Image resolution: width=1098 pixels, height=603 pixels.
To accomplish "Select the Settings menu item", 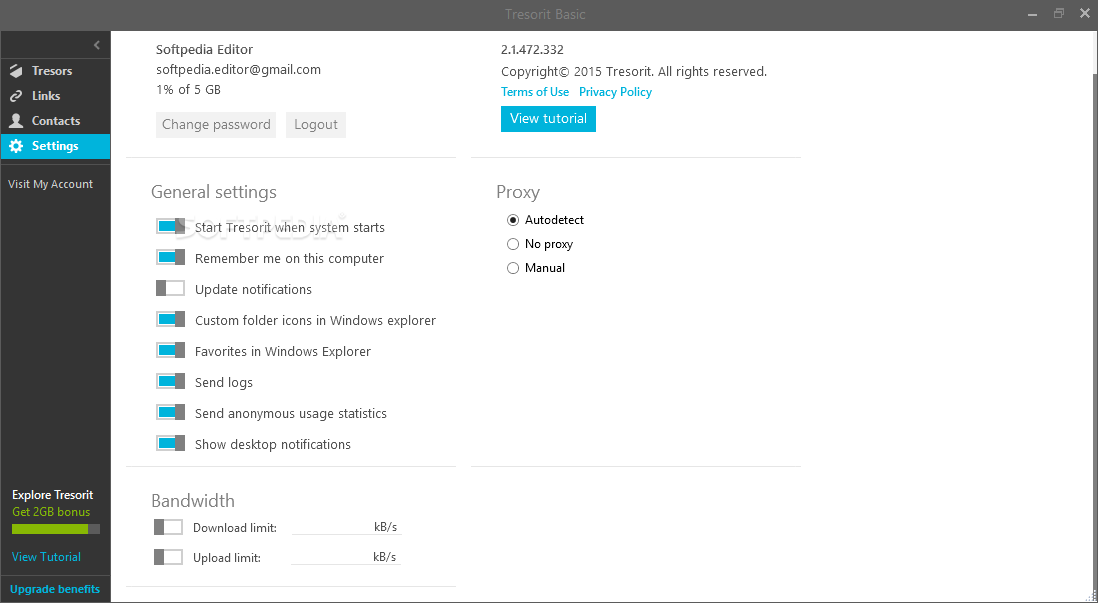I will 55,146.
